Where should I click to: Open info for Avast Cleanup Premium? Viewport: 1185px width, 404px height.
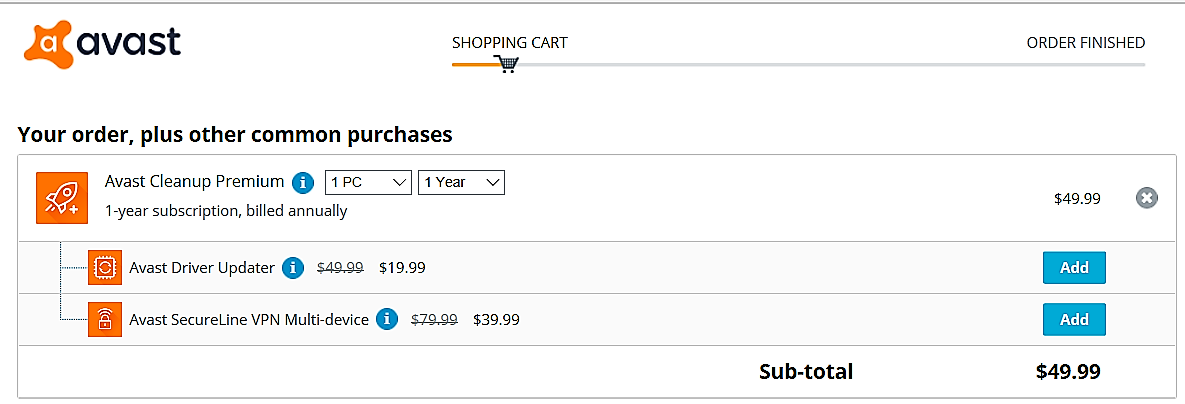(x=302, y=183)
